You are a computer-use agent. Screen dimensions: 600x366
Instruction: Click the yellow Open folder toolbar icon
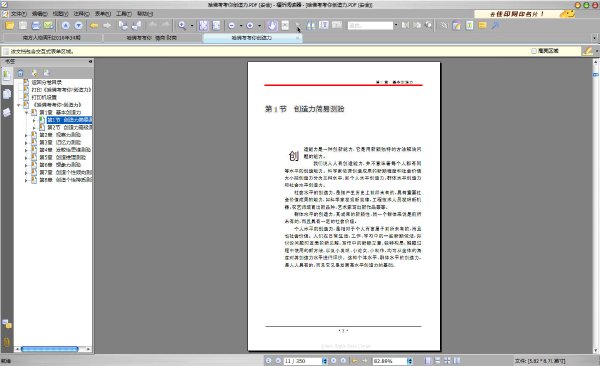(x=10, y=26)
